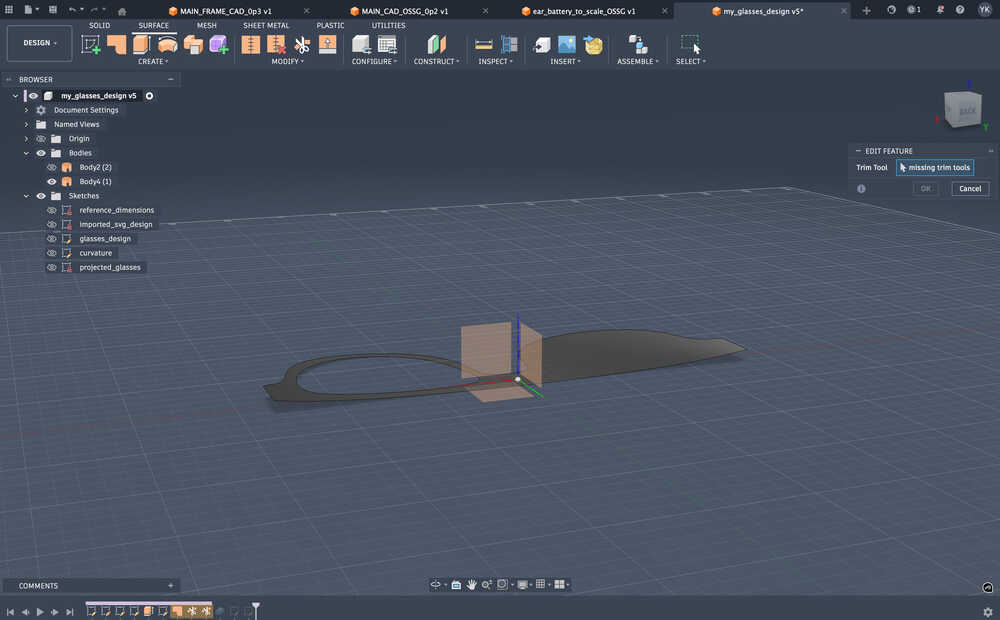Click the Insert Mesh icon
This screenshot has width=1000, height=620.
[593, 45]
